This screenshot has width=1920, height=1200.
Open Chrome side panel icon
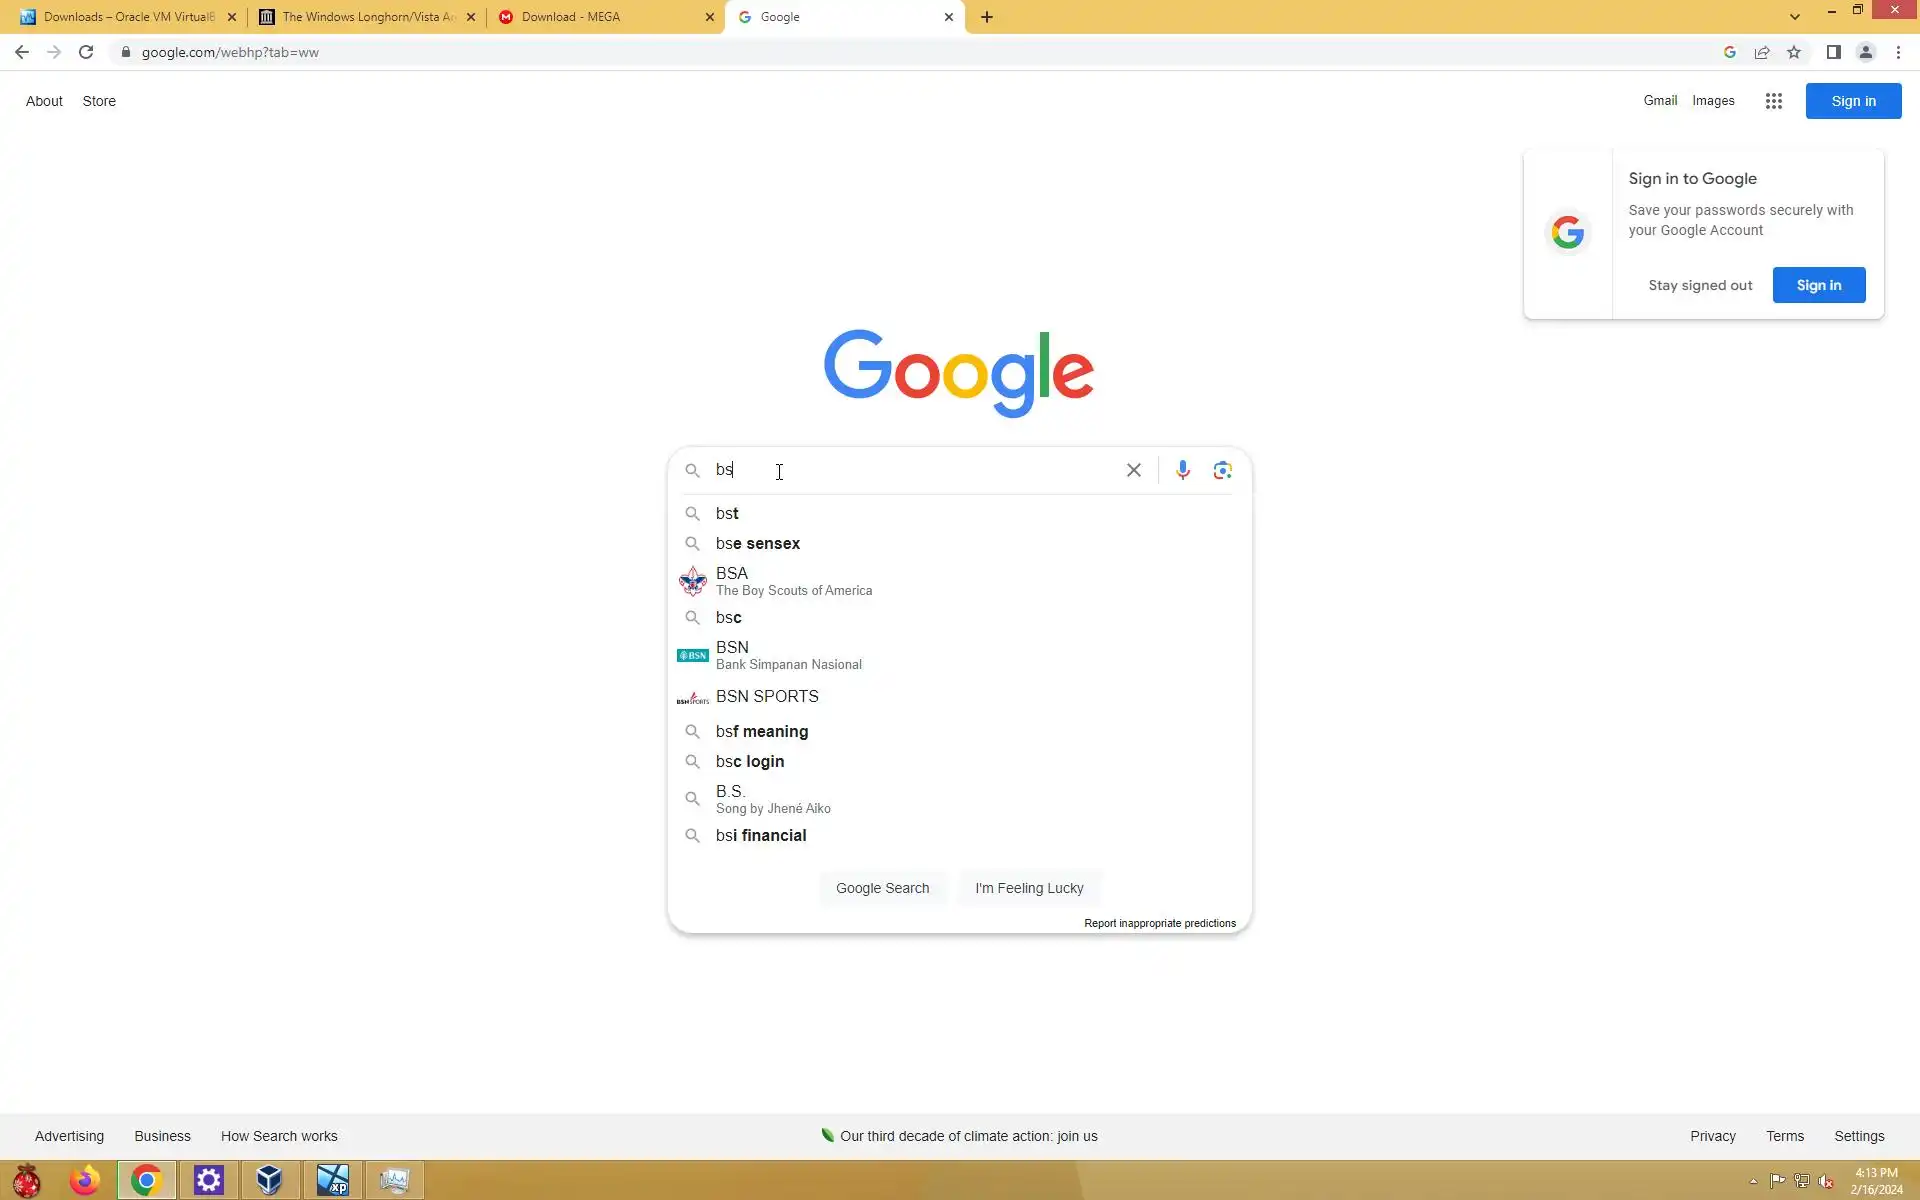click(1833, 52)
